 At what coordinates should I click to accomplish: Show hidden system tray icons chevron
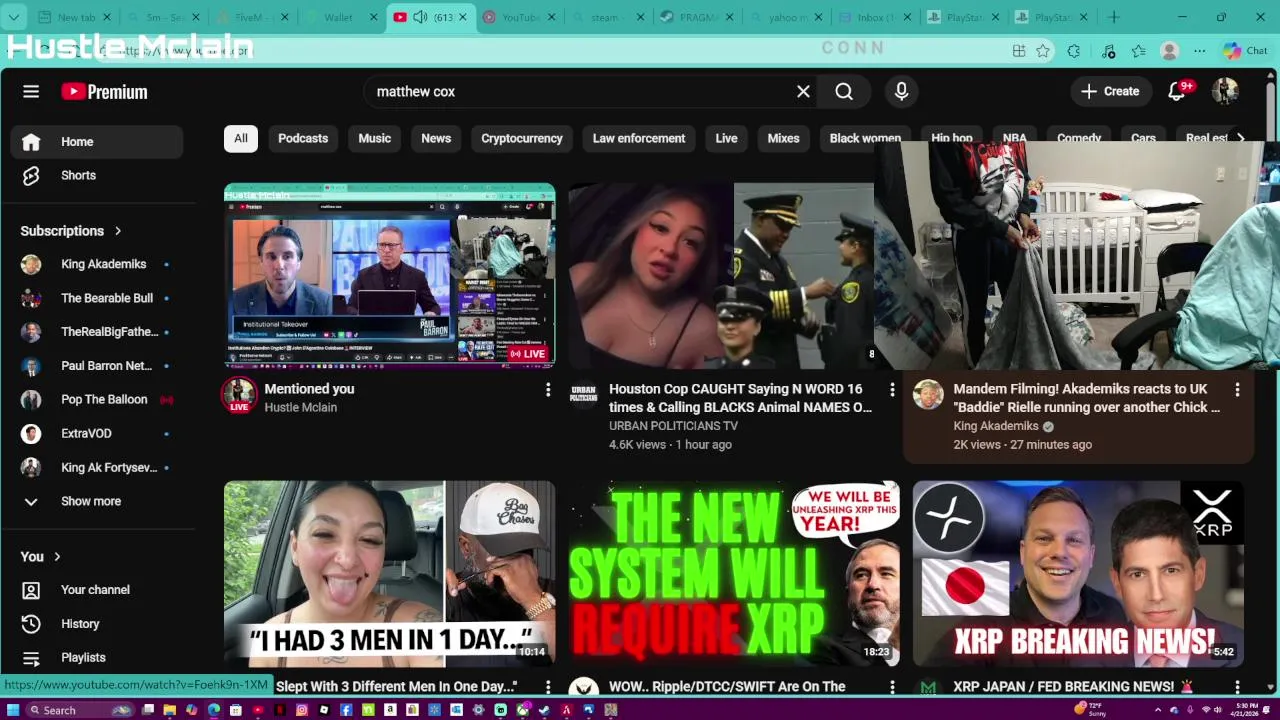[1158, 710]
